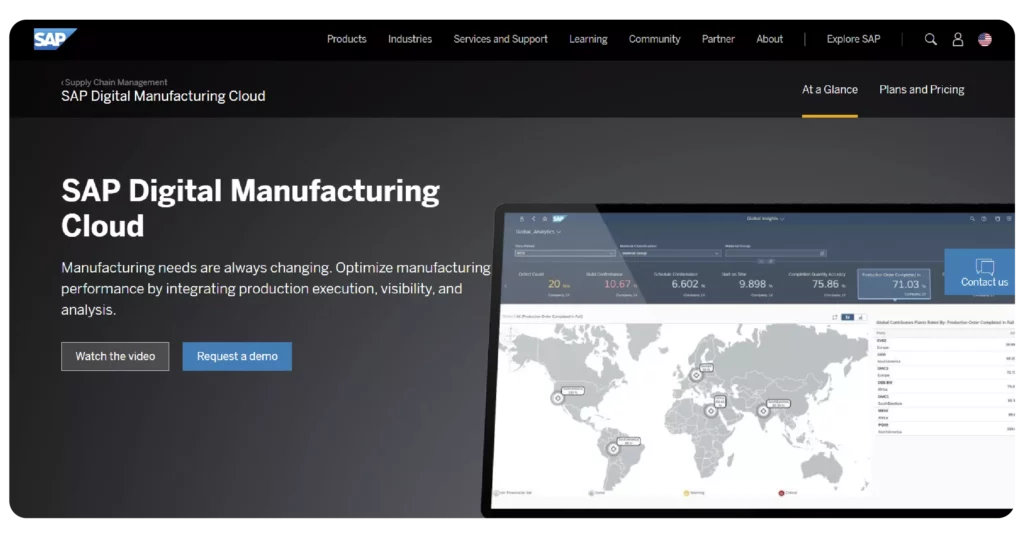1024x538 pixels.
Task: Click the Request a demo button
Action: [237, 356]
